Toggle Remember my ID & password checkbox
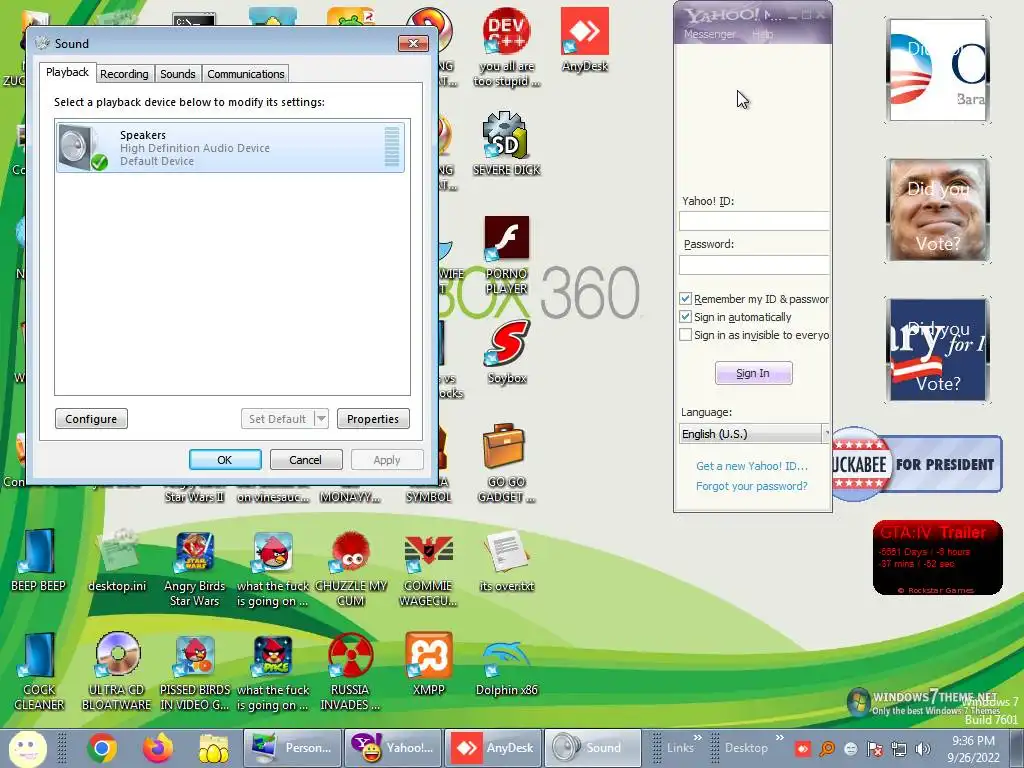The height and width of the screenshot is (768, 1024). (x=685, y=298)
